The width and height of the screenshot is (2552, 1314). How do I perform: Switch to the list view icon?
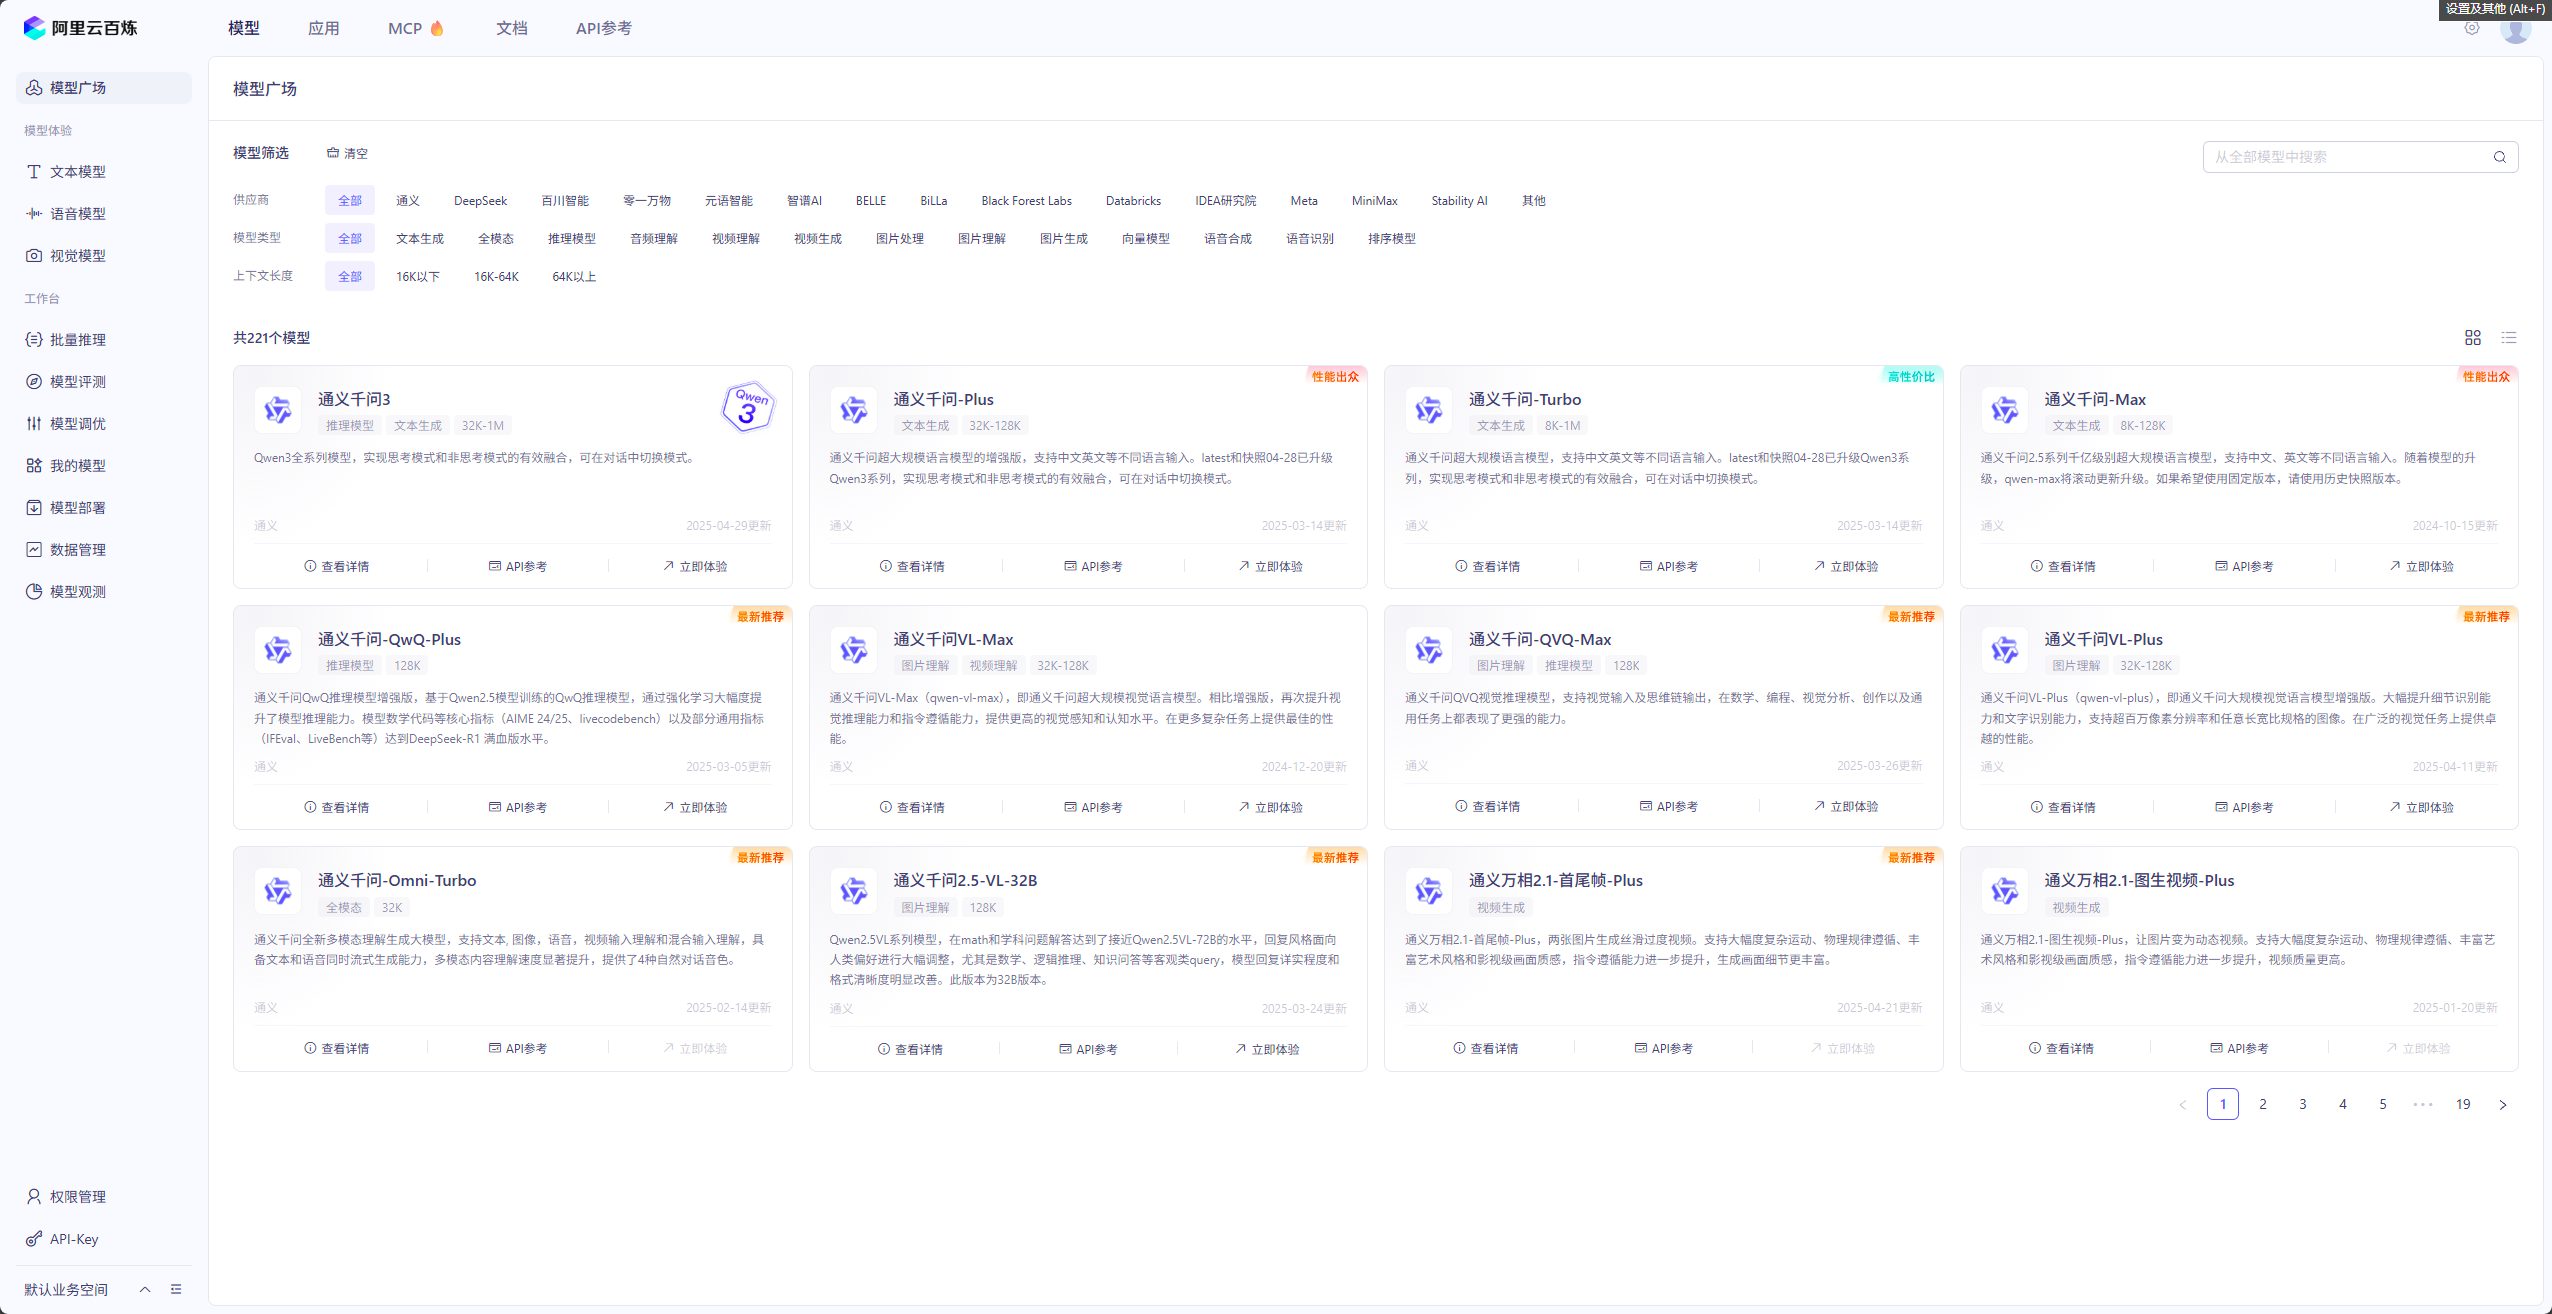(2509, 338)
